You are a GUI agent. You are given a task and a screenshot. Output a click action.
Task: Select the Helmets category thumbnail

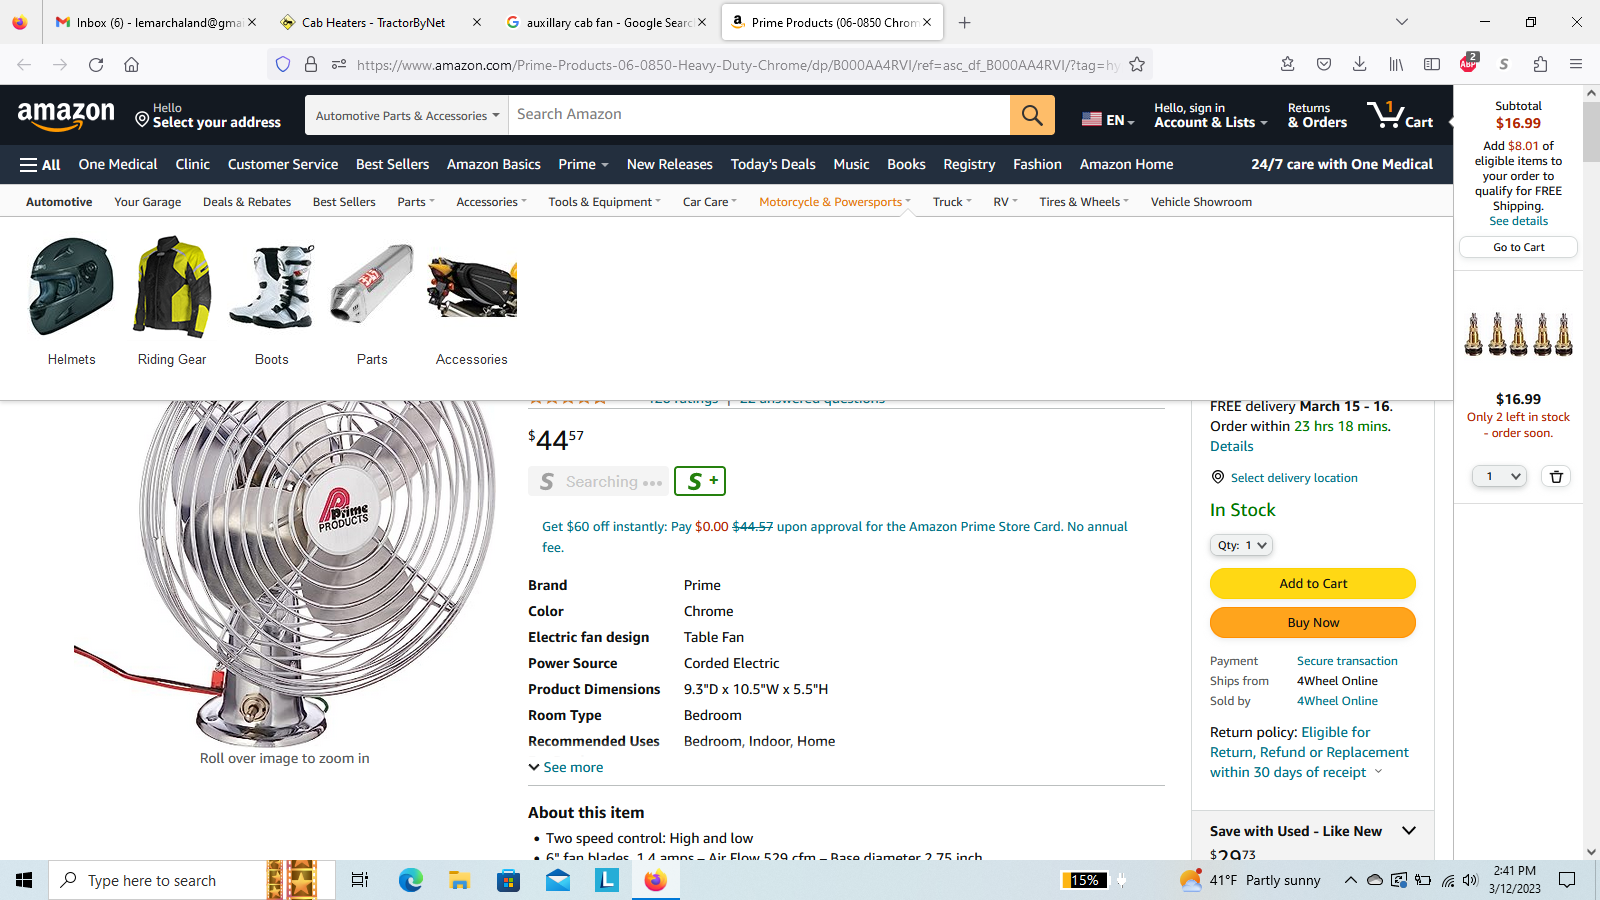pyautogui.click(x=71, y=300)
